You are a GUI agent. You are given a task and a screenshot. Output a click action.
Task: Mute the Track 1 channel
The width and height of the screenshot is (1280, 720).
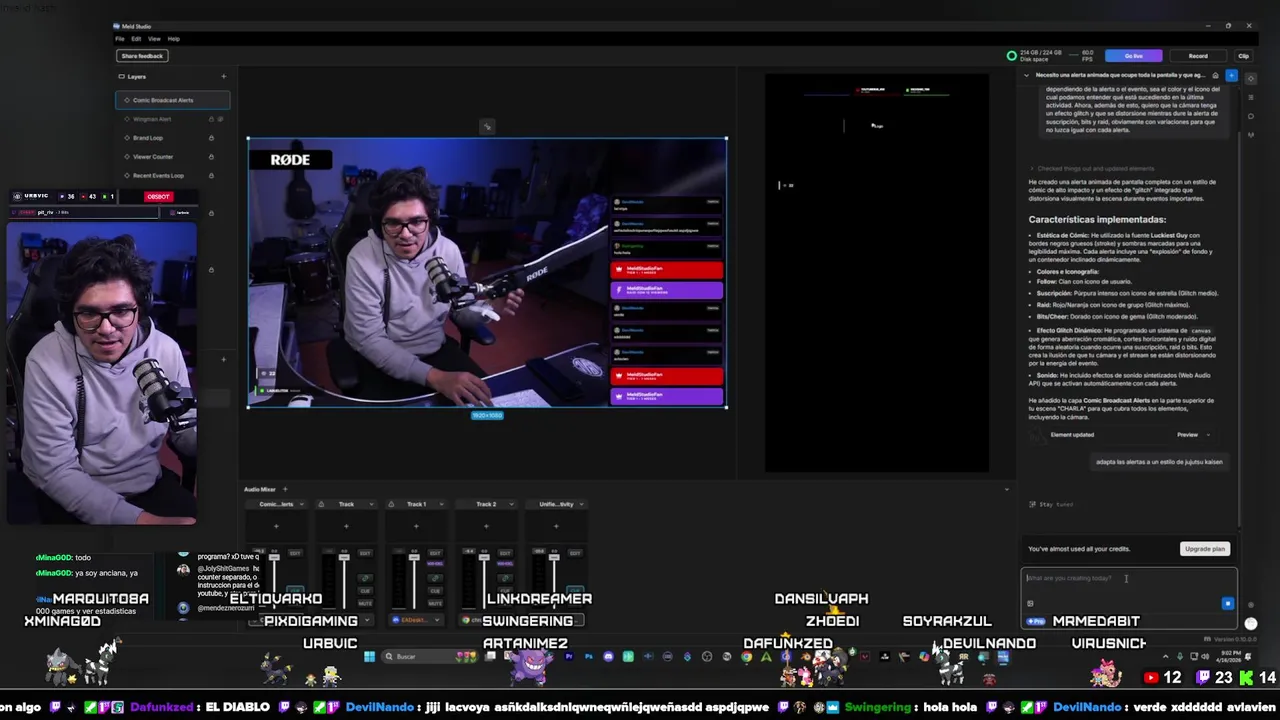[435, 603]
